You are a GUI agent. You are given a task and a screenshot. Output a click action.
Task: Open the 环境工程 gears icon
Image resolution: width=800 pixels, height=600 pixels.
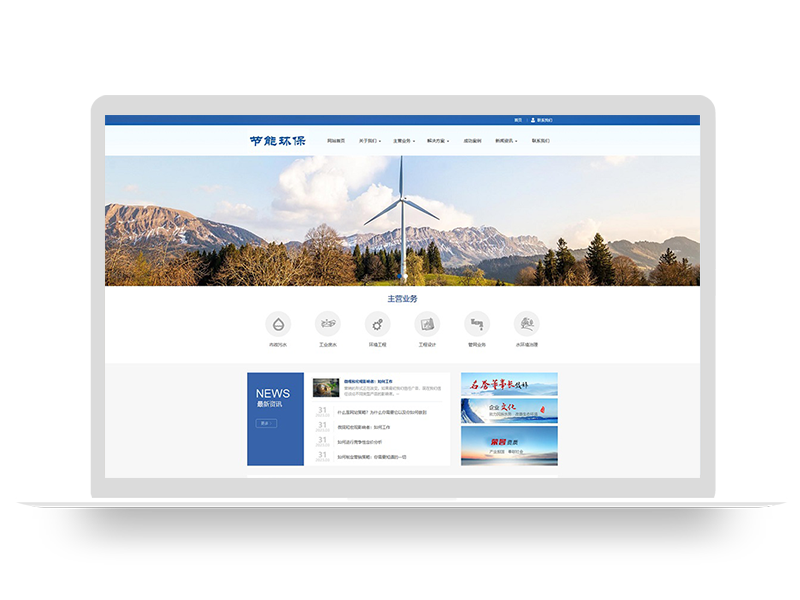(x=377, y=324)
